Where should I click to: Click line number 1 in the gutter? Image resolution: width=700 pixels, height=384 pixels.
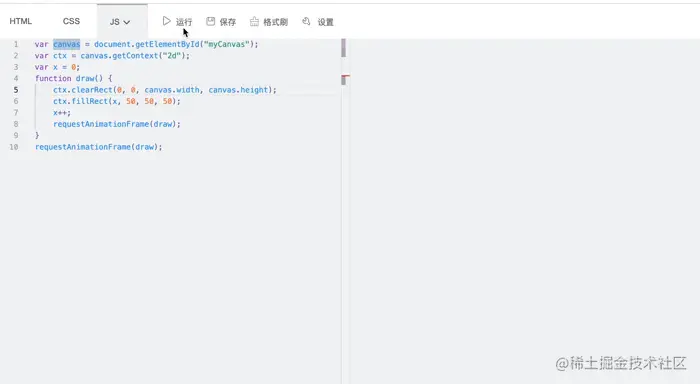point(16,44)
